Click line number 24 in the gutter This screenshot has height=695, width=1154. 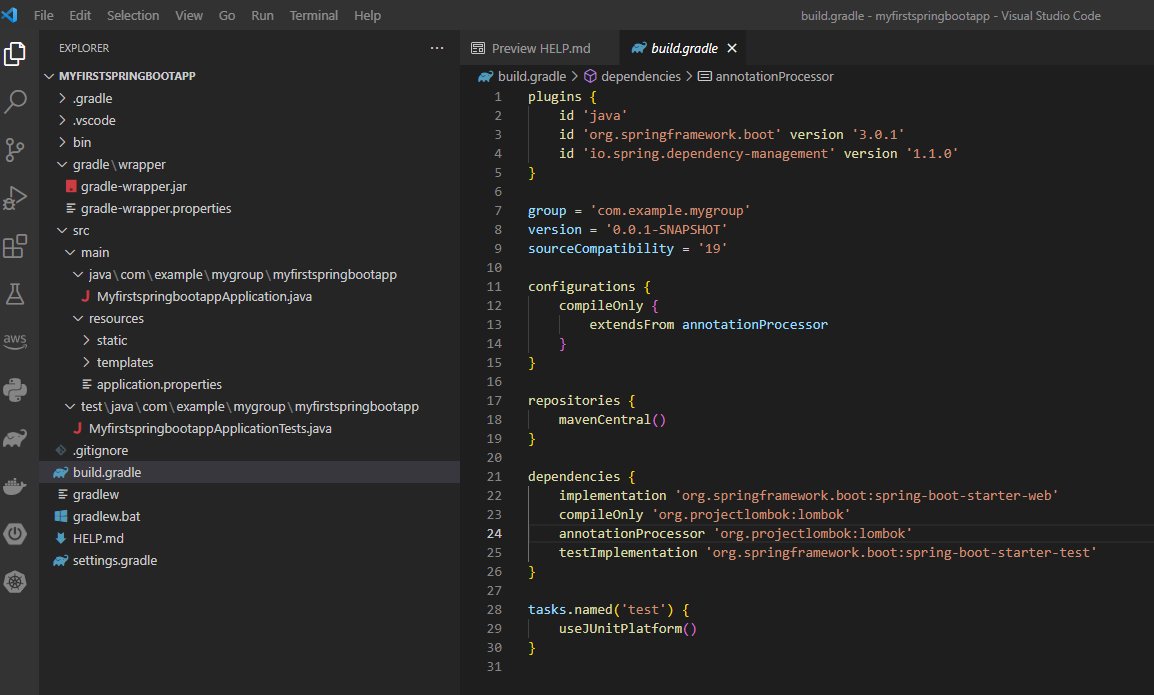(494, 534)
